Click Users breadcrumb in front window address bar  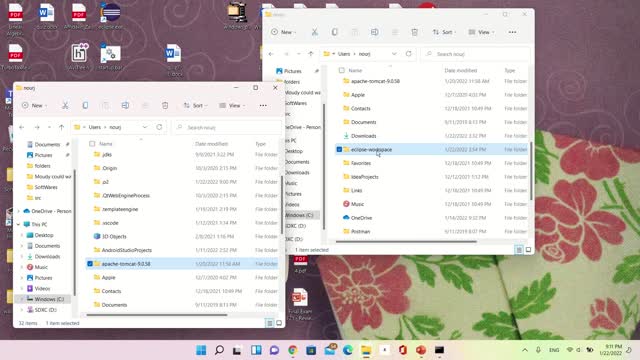point(95,127)
